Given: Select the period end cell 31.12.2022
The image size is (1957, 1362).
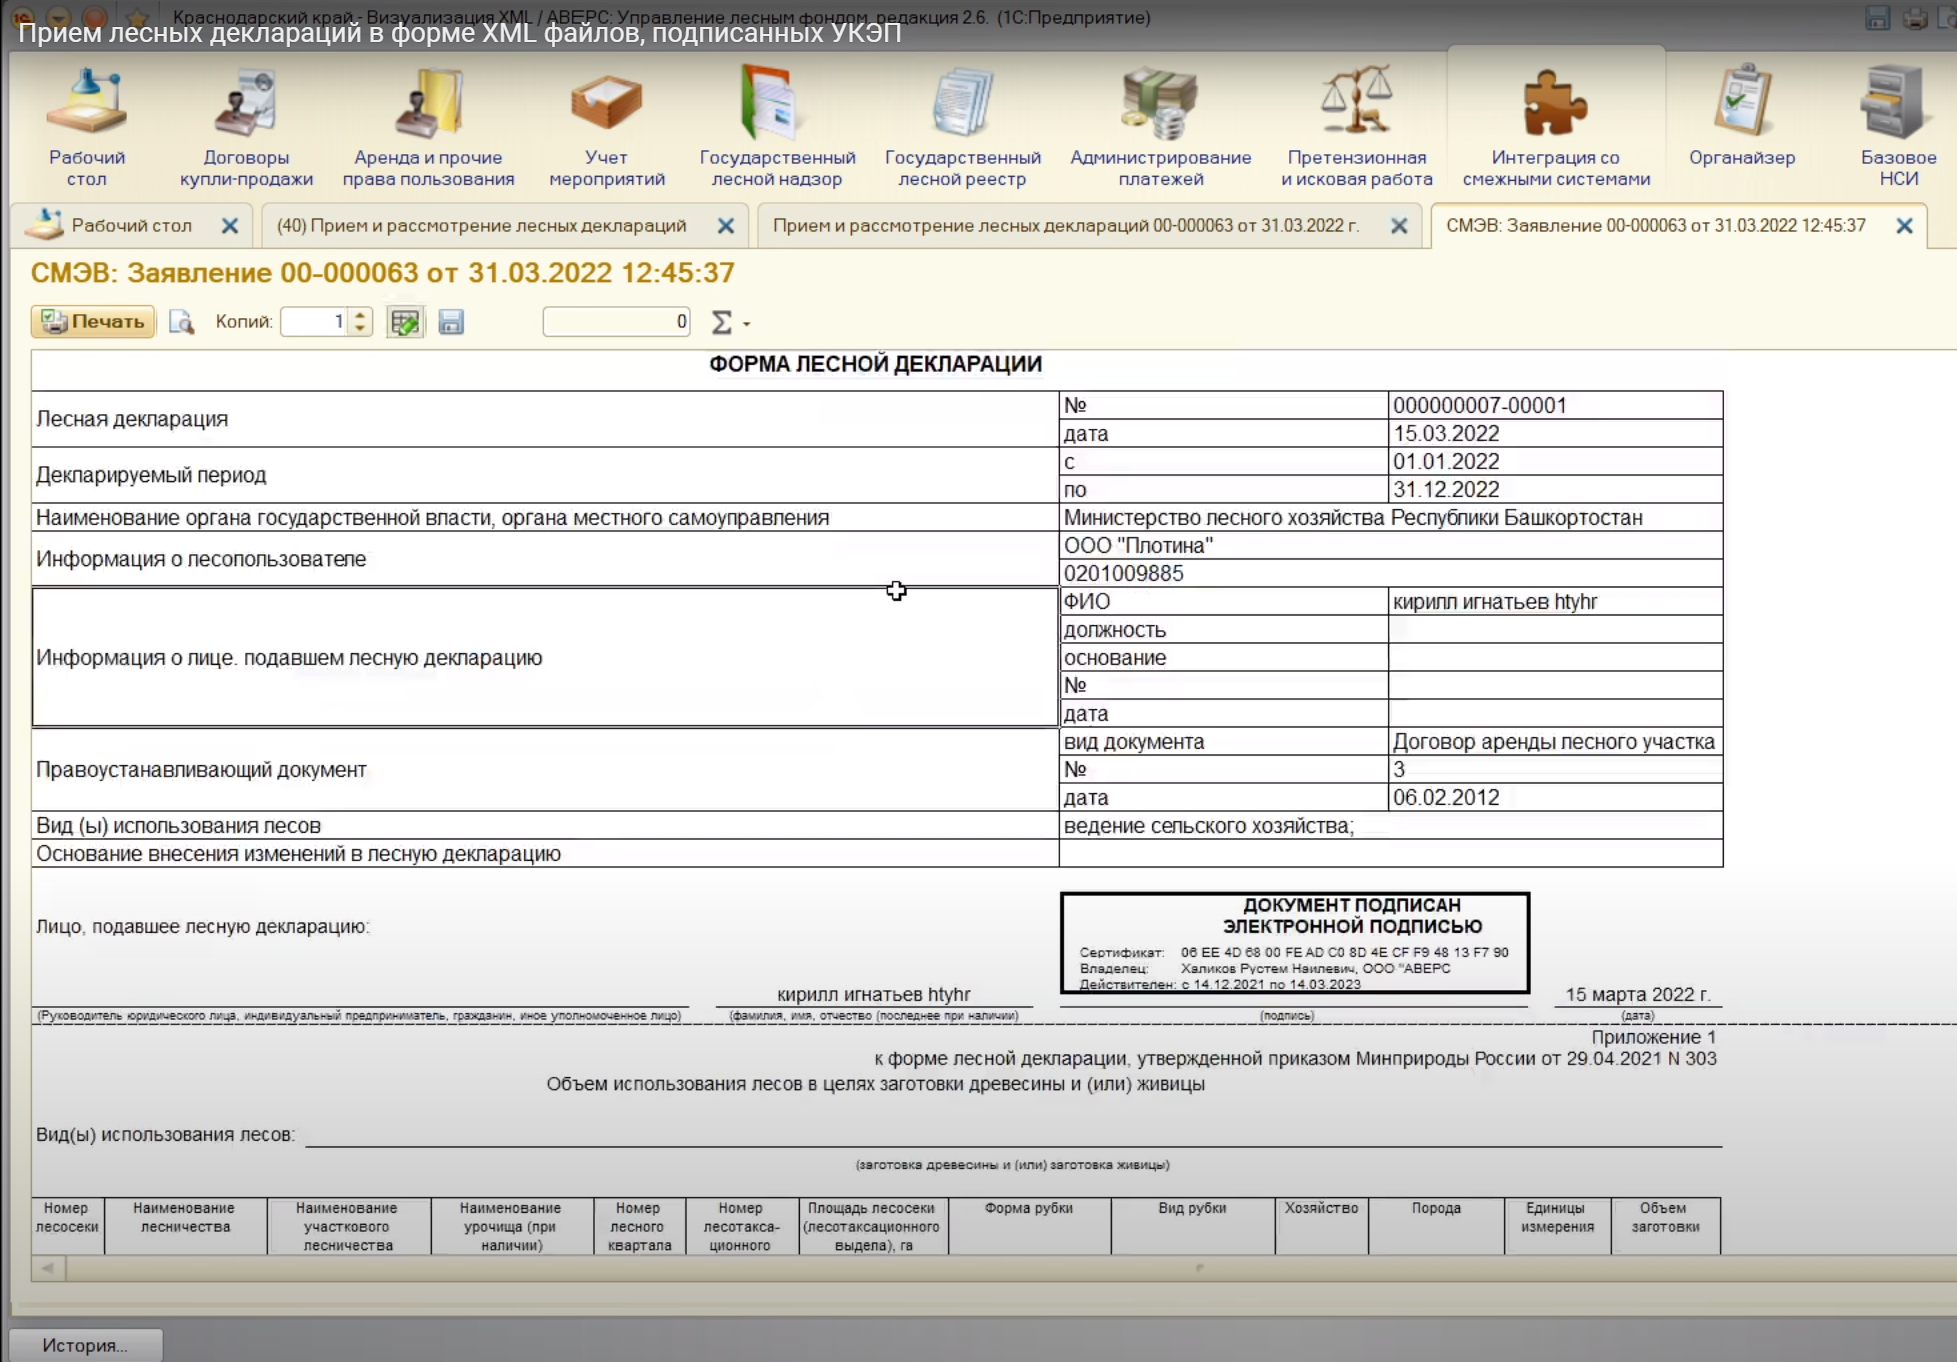Looking at the screenshot, I should click(x=1555, y=489).
